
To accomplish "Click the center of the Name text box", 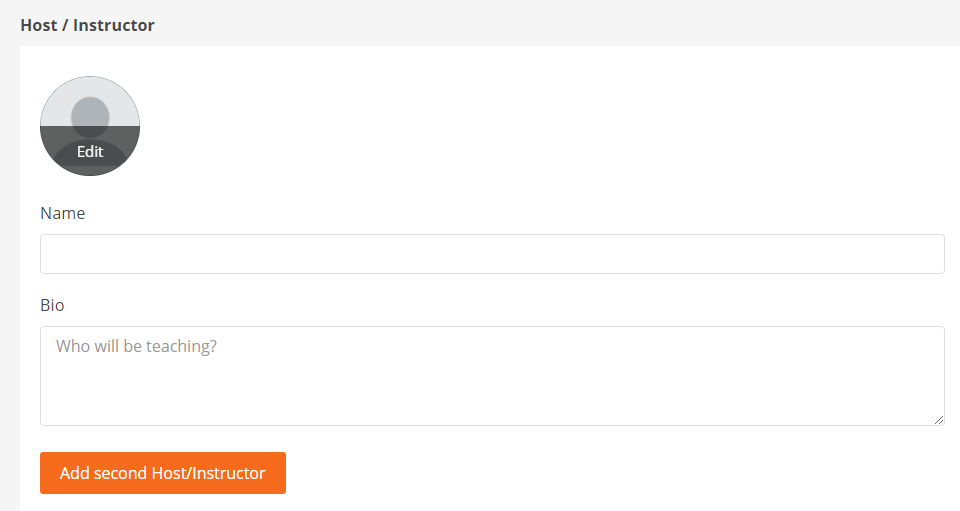I will tap(492, 254).
